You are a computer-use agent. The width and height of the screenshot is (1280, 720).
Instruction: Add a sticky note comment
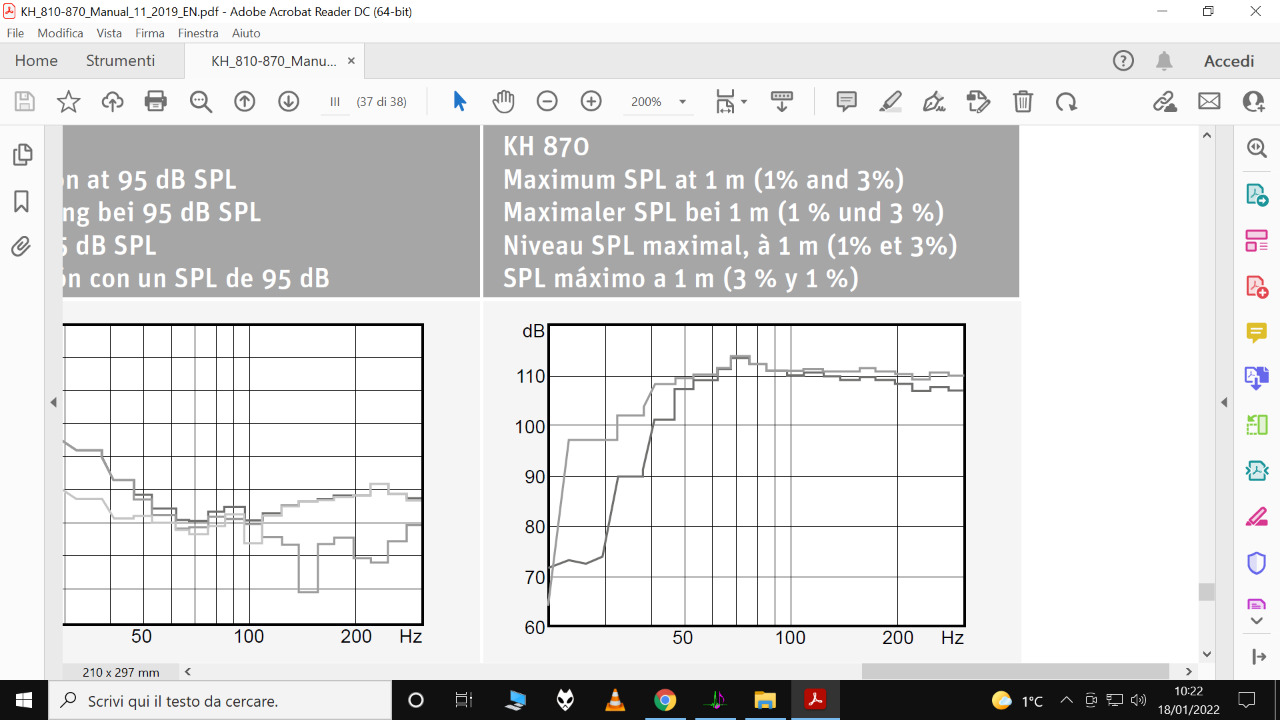point(846,101)
